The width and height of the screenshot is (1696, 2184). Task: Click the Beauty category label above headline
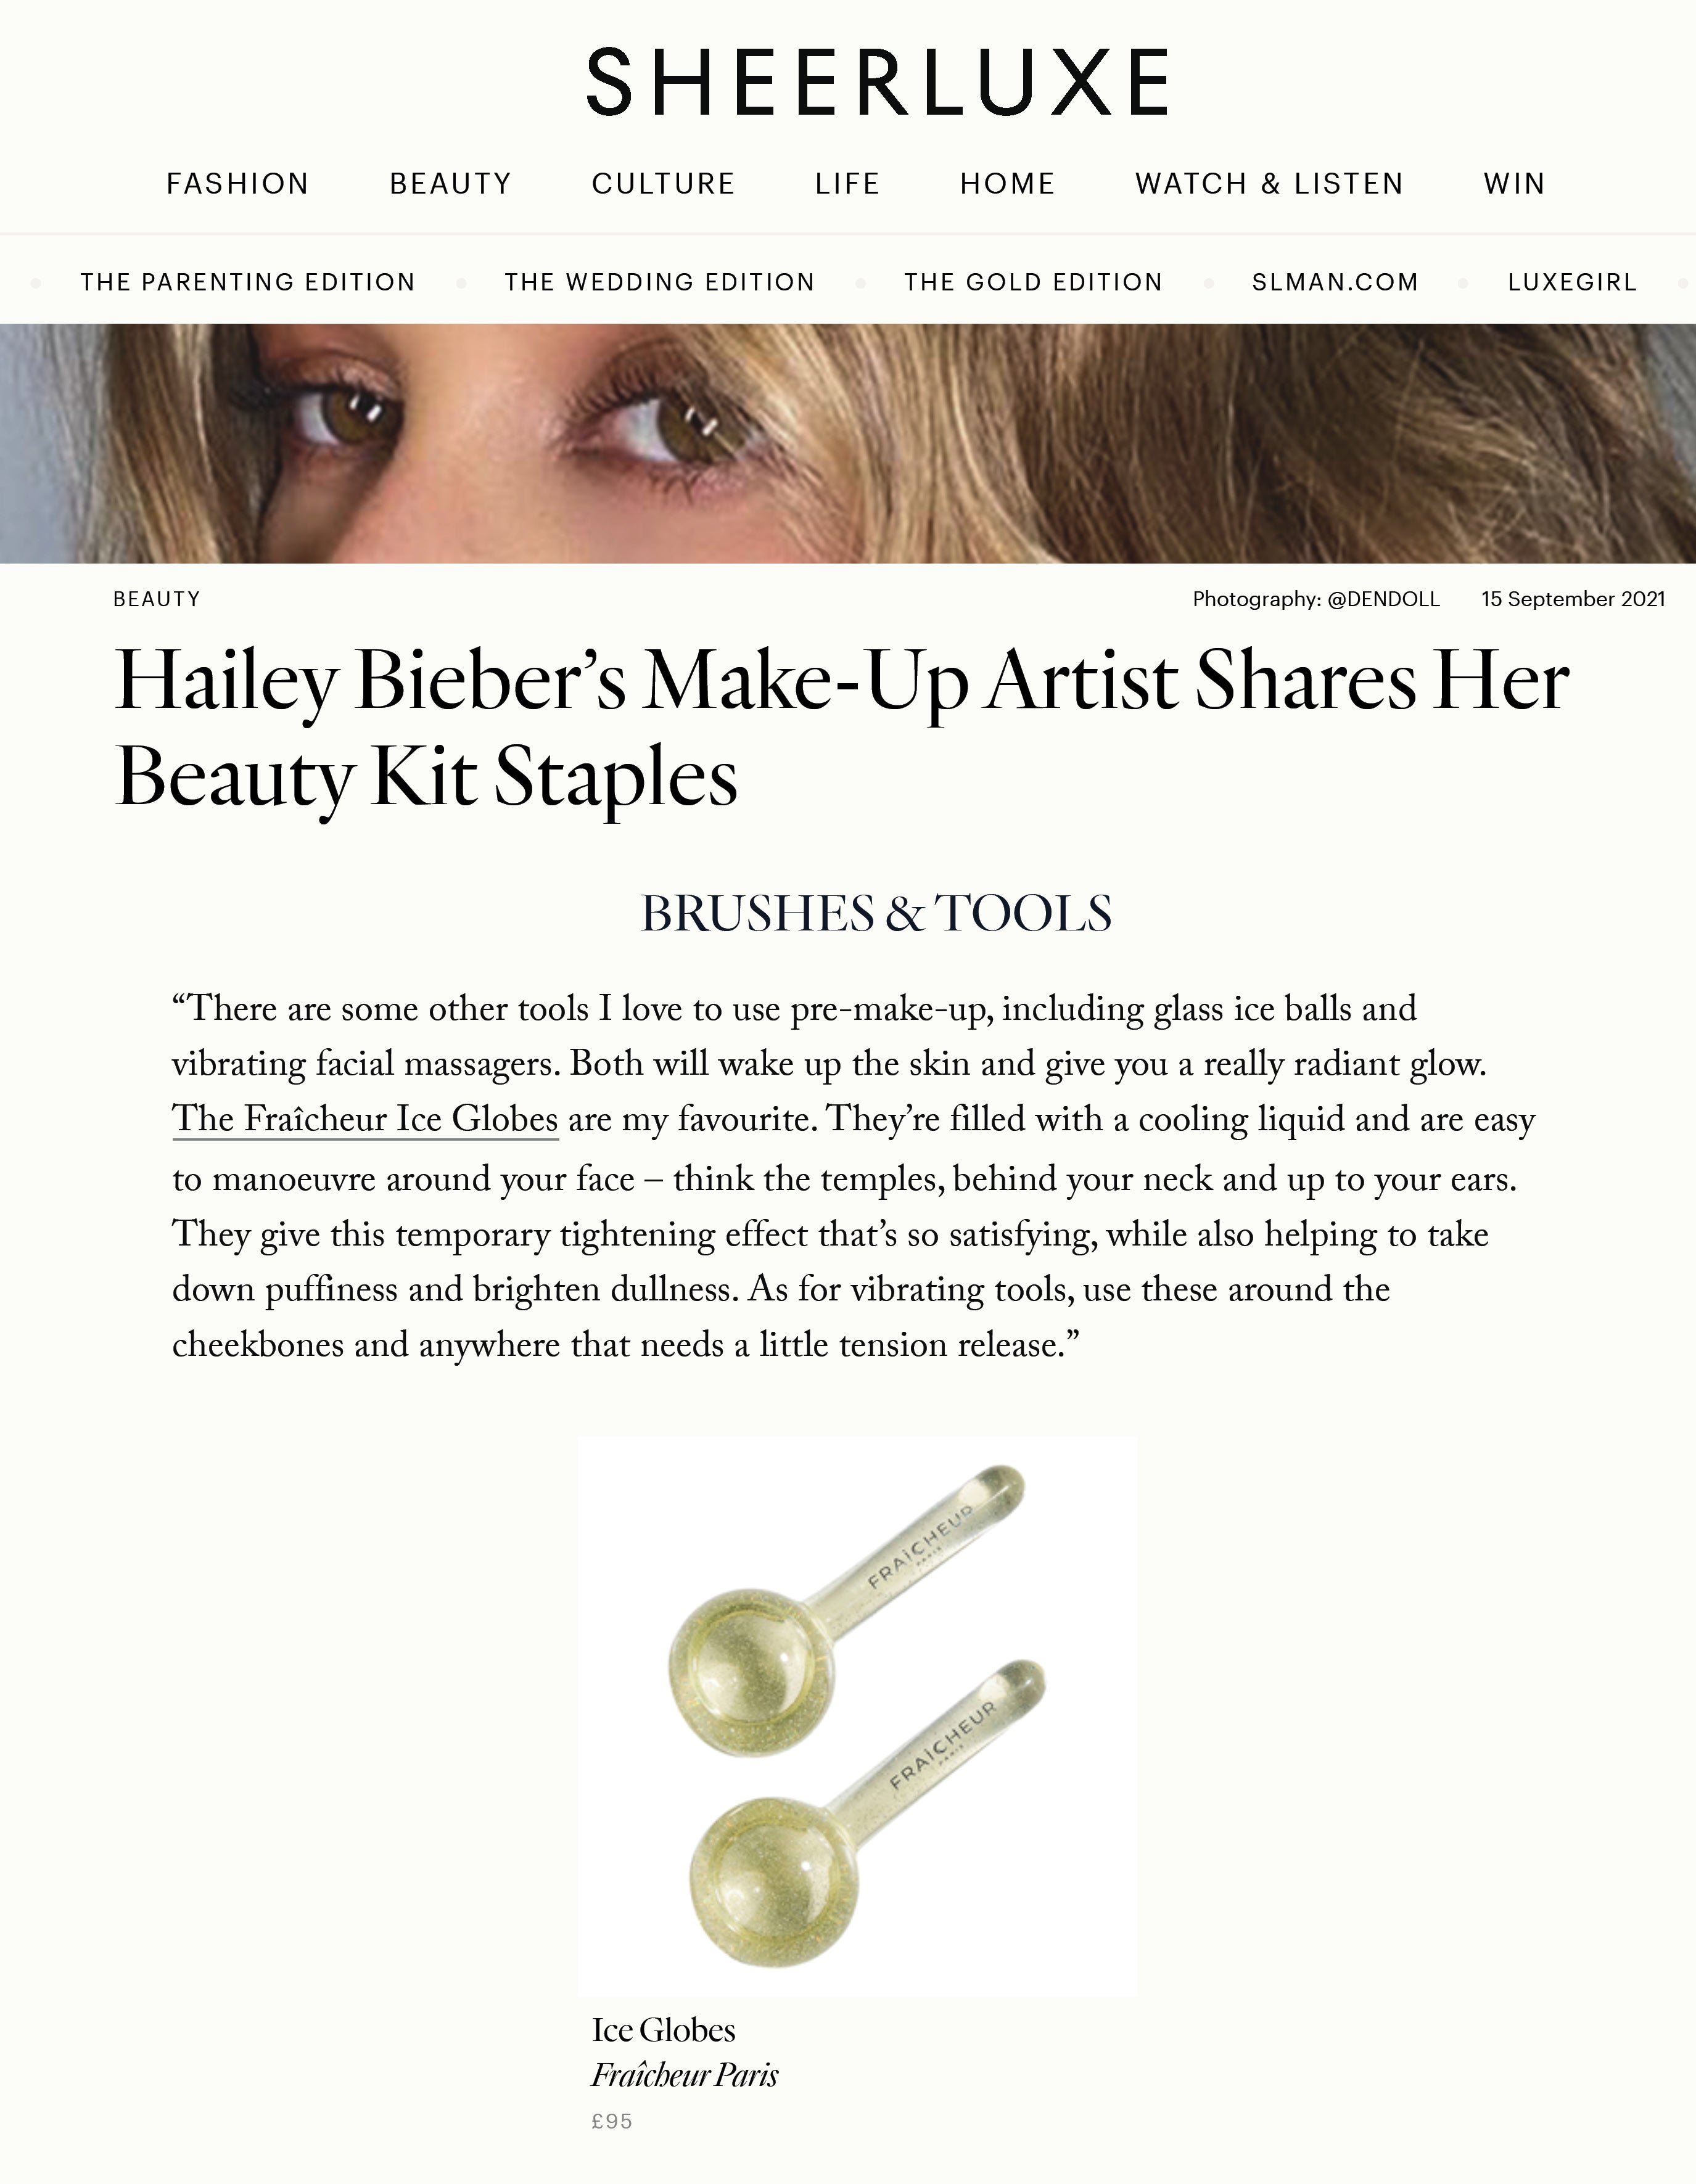pyautogui.click(x=157, y=599)
